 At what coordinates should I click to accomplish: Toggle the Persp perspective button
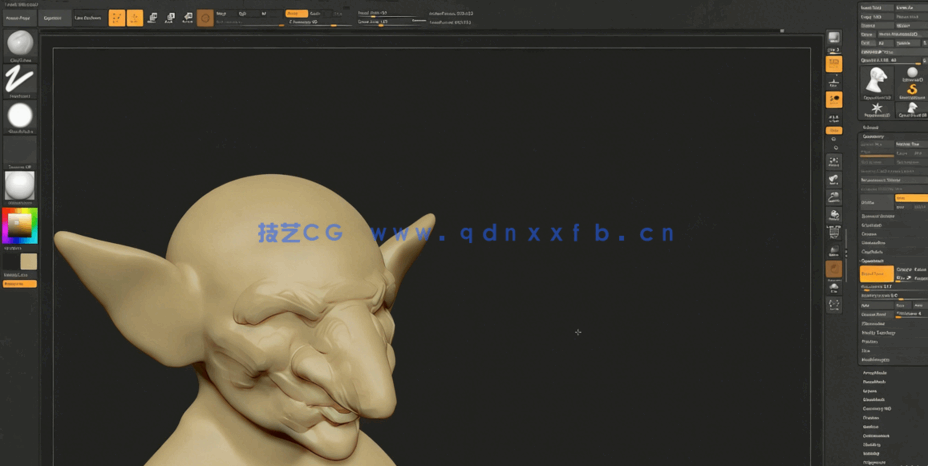click(x=834, y=64)
